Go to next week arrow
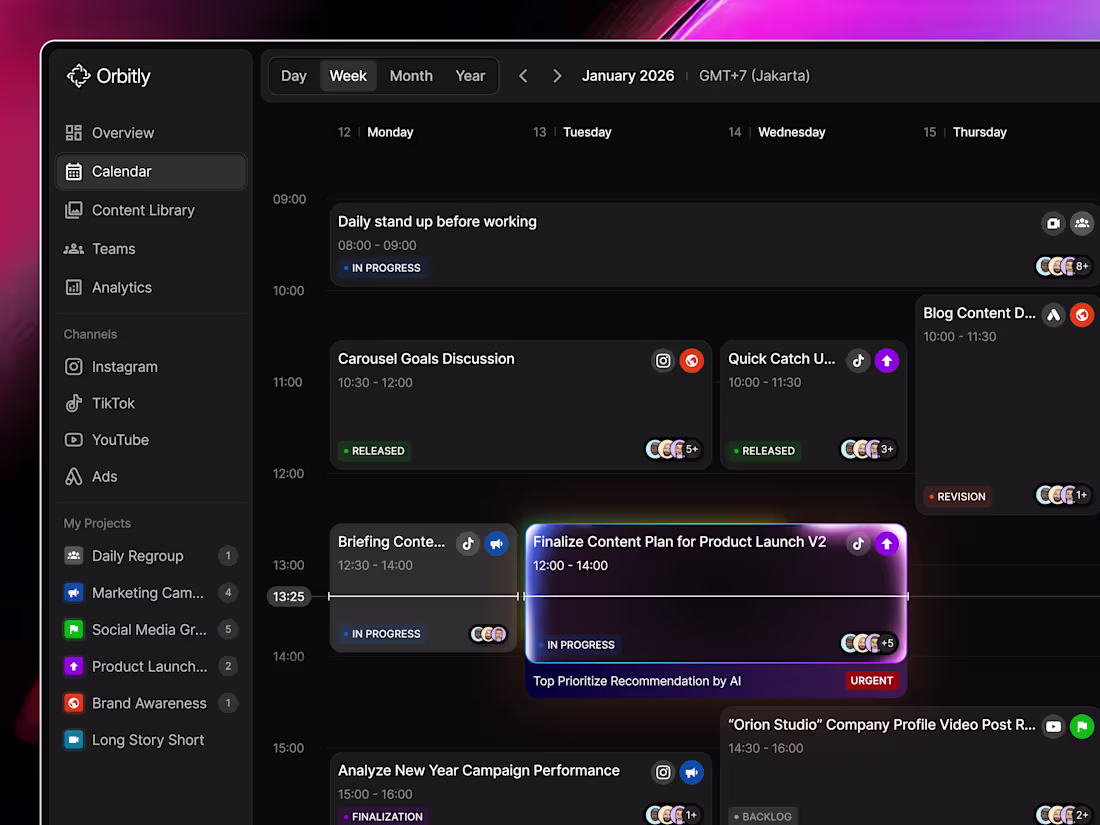1100x825 pixels. (557, 76)
